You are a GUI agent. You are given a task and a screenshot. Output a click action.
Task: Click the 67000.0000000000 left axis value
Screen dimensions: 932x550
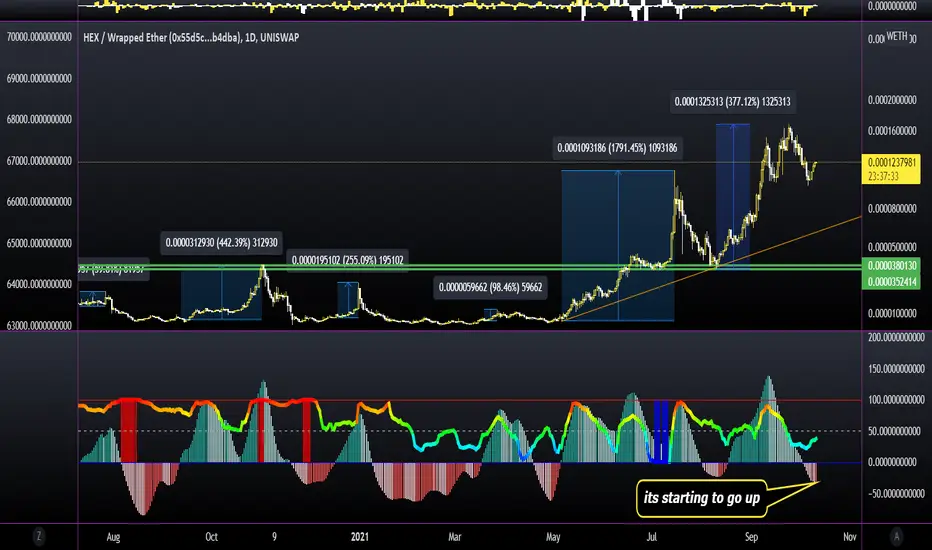point(39,161)
